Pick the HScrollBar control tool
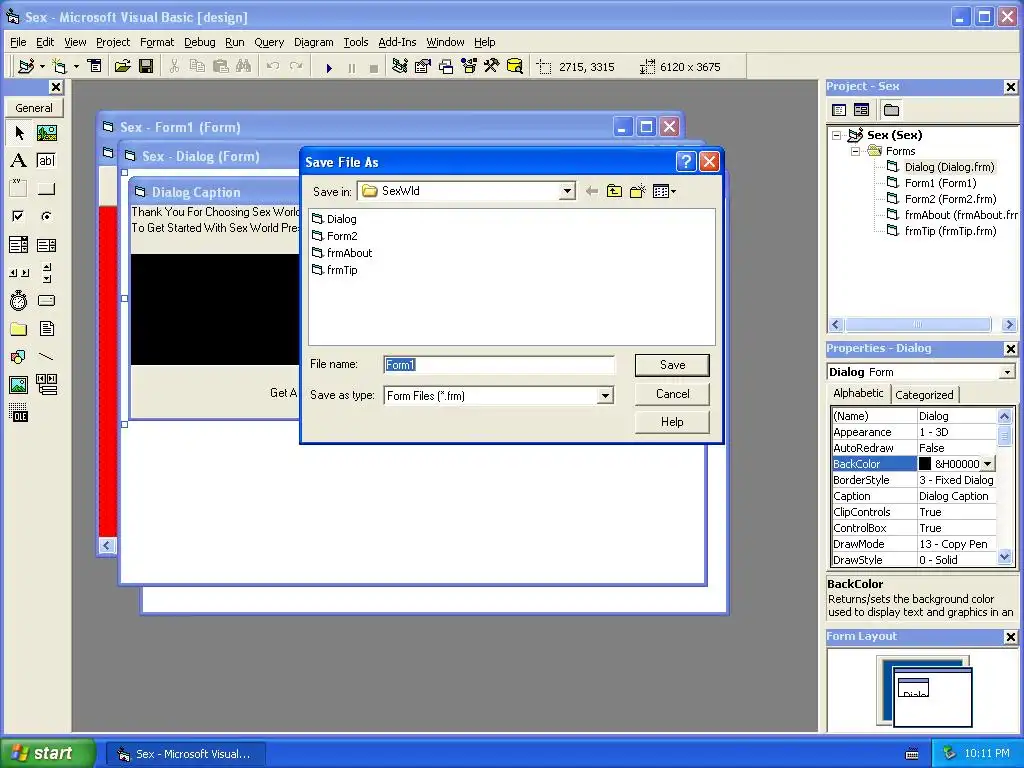The width and height of the screenshot is (1024, 768). [19, 272]
